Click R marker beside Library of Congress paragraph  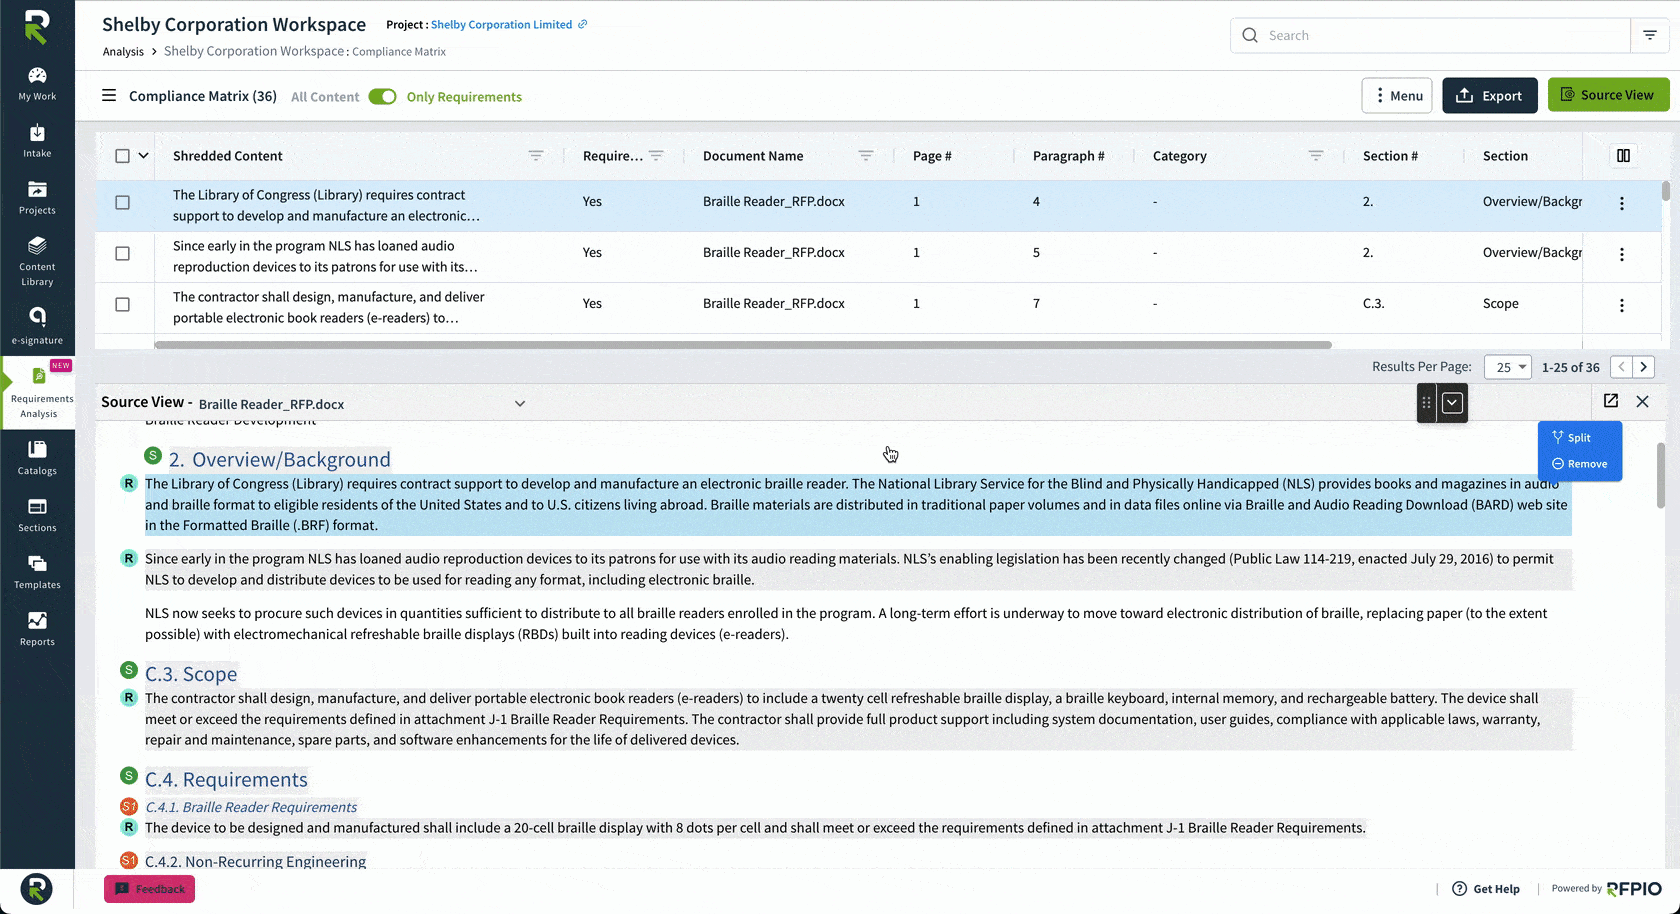(x=128, y=483)
